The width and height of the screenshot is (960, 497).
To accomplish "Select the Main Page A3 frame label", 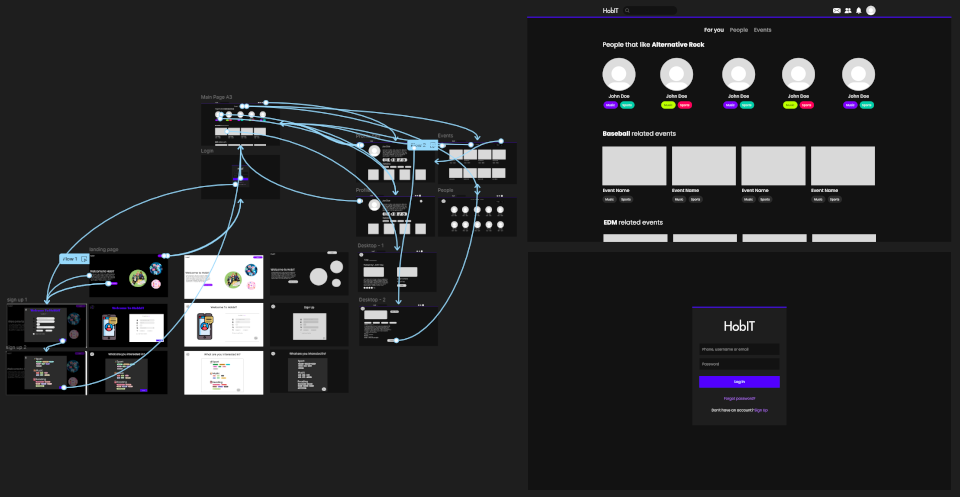I will 216,97.
